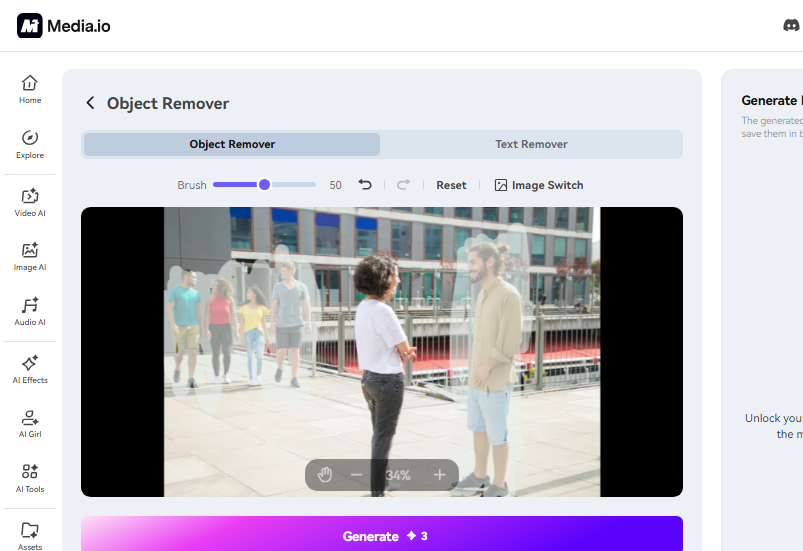Click the woman in yellow shirt on canvas

coord(253,335)
